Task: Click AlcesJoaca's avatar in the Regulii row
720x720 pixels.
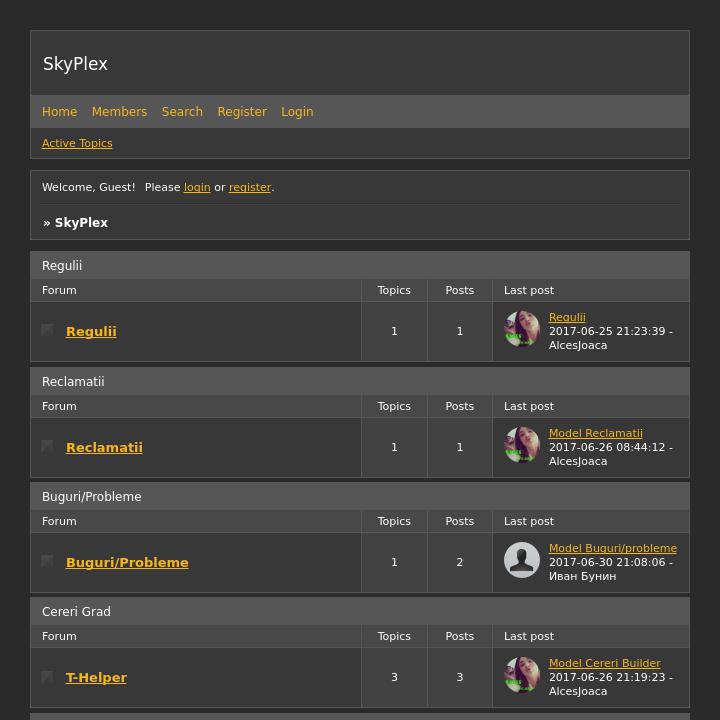Action: [x=522, y=329]
